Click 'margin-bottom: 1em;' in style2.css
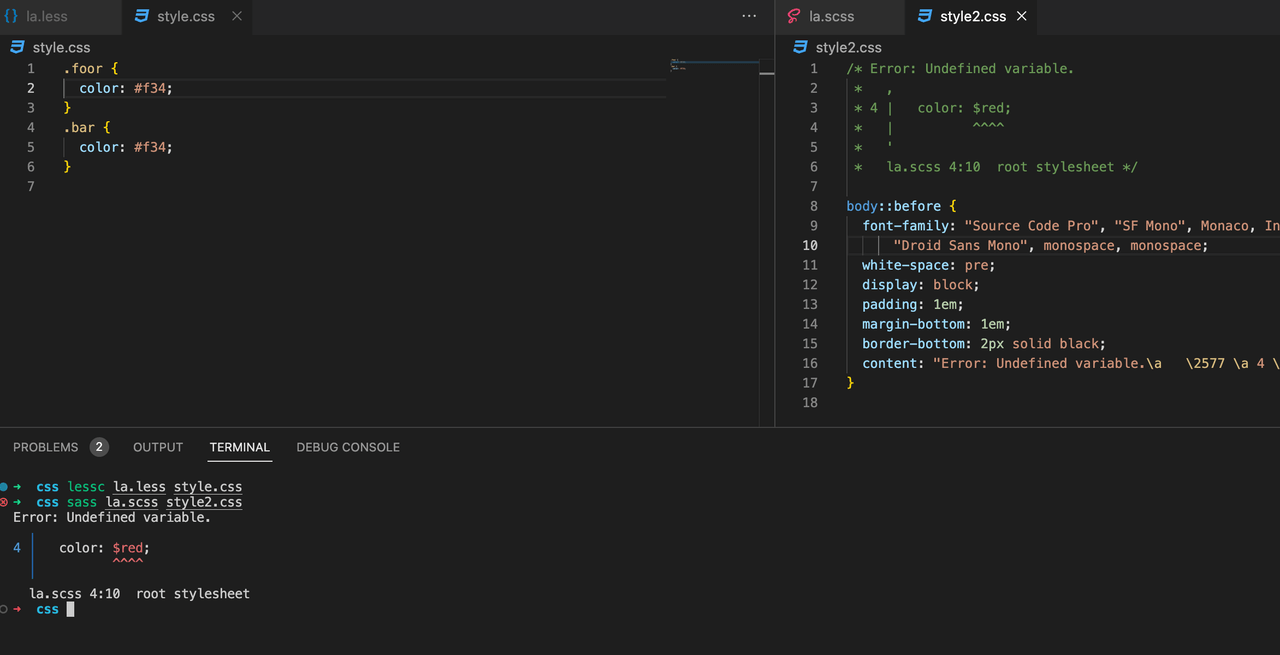The height and width of the screenshot is (655, 1280). click(937, 324)
